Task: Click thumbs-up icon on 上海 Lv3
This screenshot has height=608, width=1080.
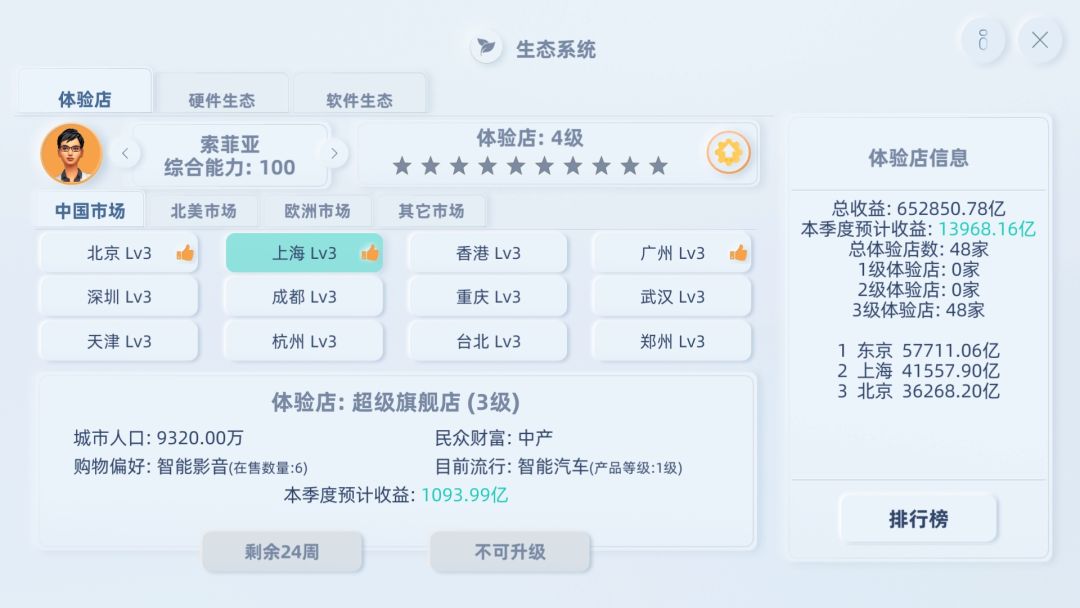Action: tap(370, 253)
